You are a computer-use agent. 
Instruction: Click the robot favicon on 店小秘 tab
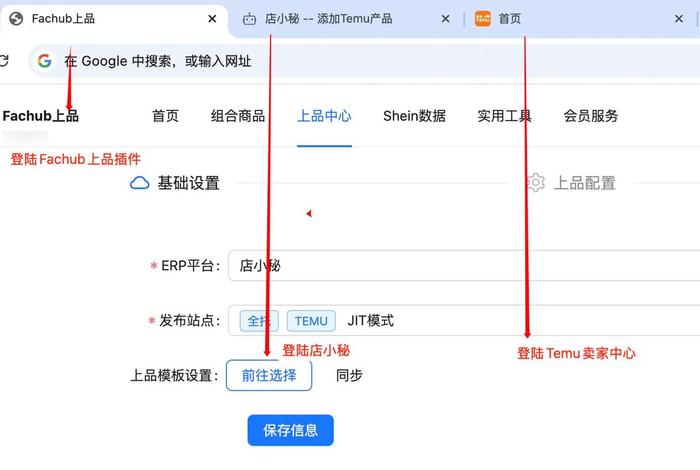pos(250,19)
